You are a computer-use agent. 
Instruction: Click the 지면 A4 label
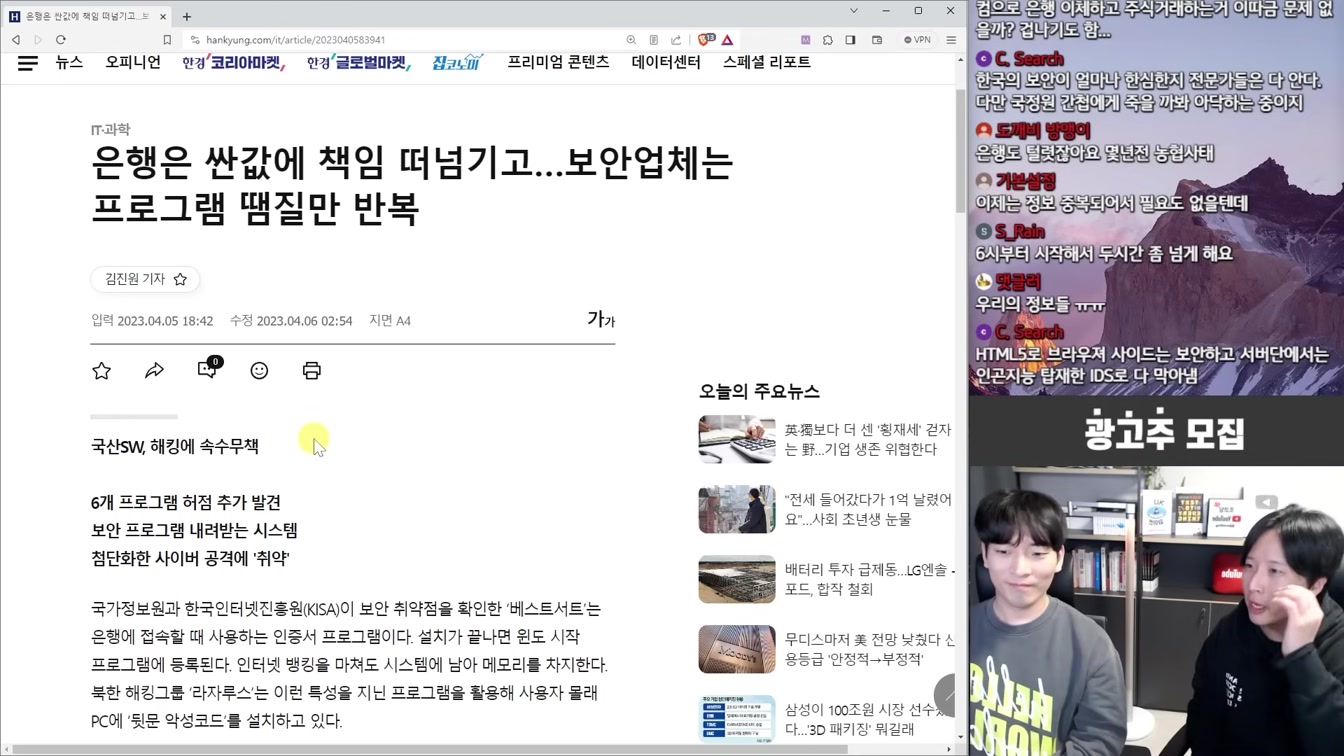point(390,321)
